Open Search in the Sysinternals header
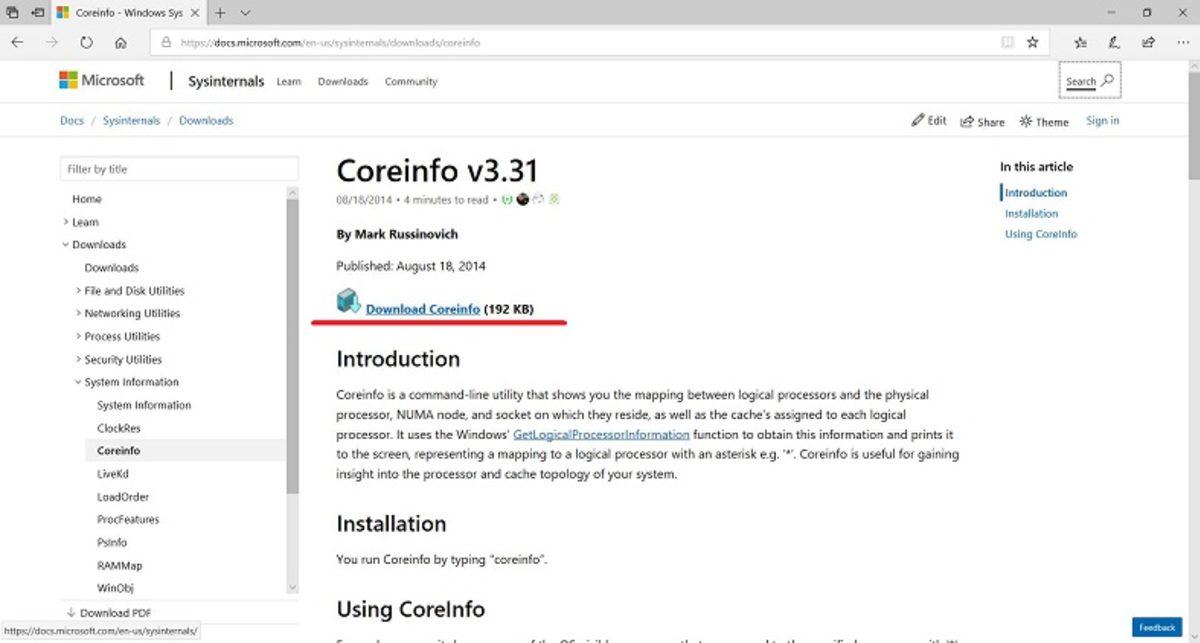Screen dimensions: 1200x643 tap(1089, 80)
